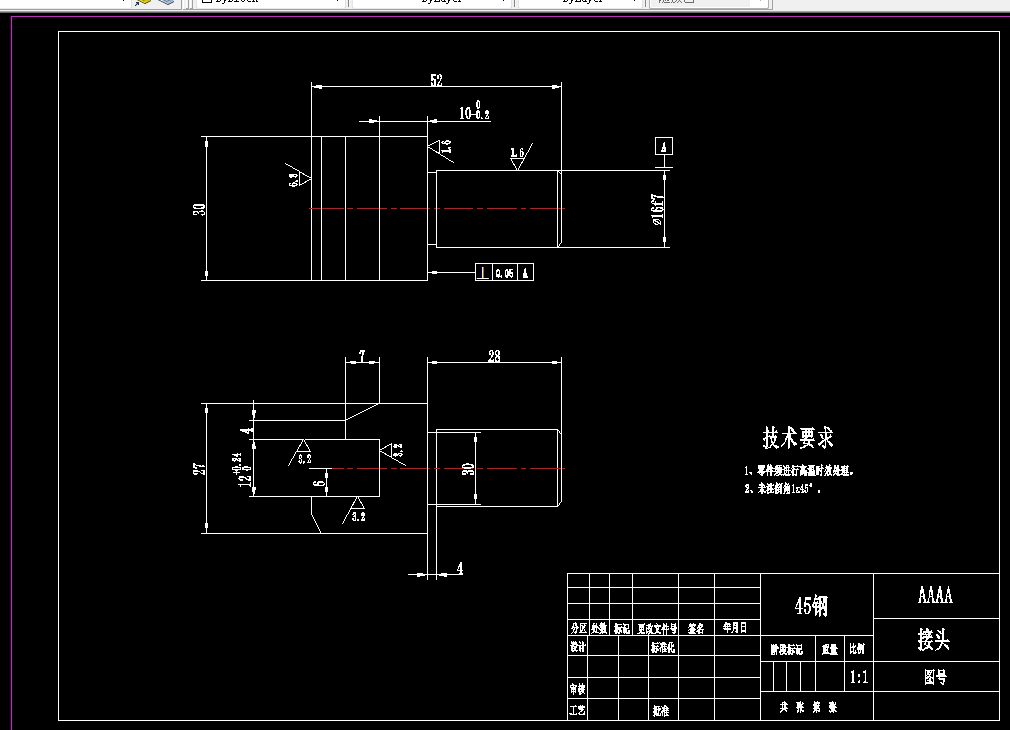Image resolution: width=1010 pixels, height=730 pixels.
Task: Pick the 30 dimension inside lower view shaft
Action: [x=468, y=469]
